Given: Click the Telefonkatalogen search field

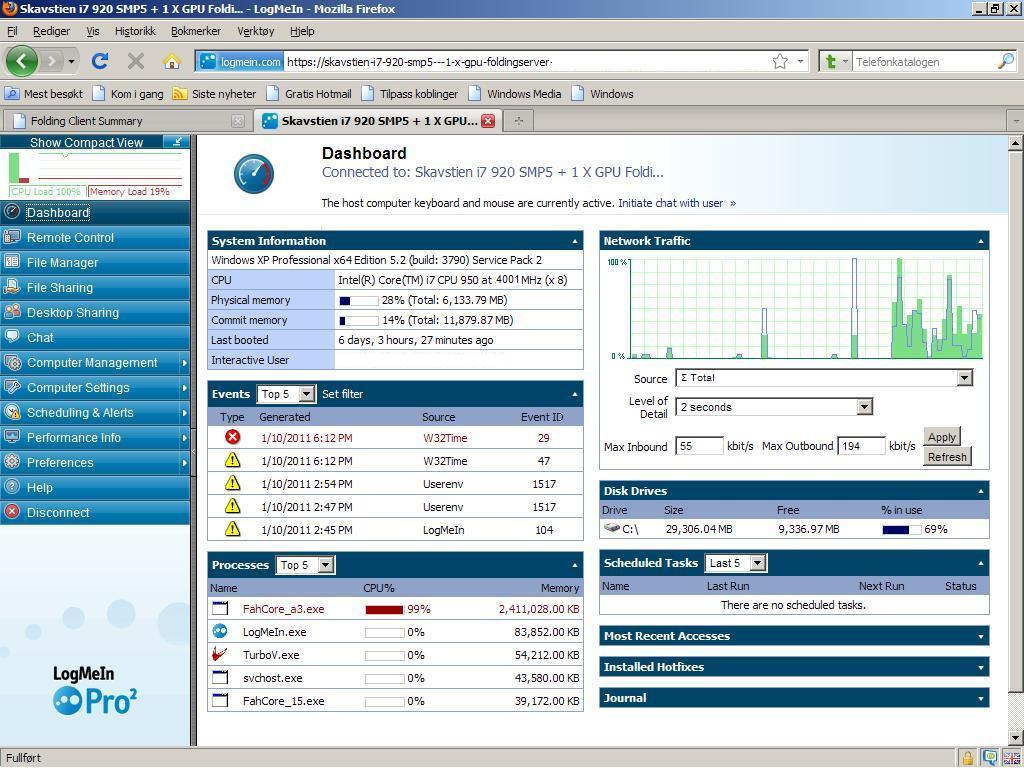Looking at the screenshot, I should tap(924, 62).
